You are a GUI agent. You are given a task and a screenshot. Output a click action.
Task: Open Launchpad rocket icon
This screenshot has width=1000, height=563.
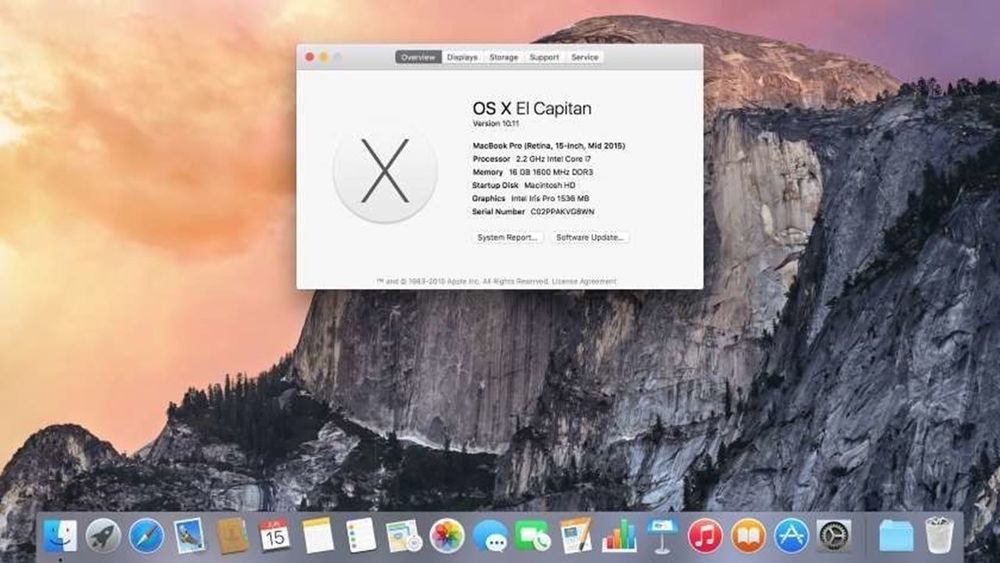103,536
